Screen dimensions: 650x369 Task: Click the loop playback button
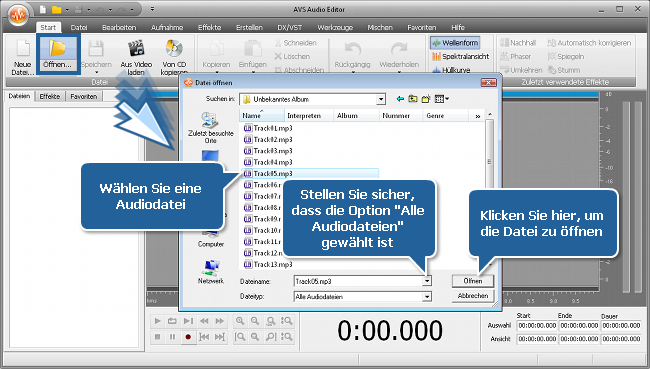click(x=172, y=321)
